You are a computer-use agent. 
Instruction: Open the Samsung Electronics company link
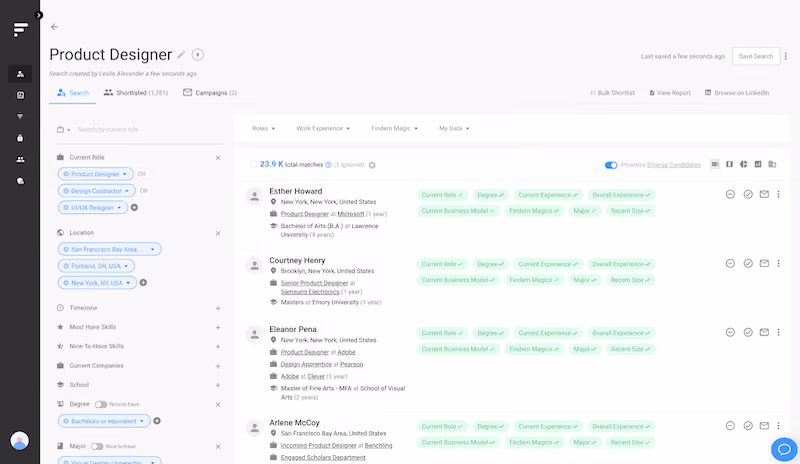point(310,292)
